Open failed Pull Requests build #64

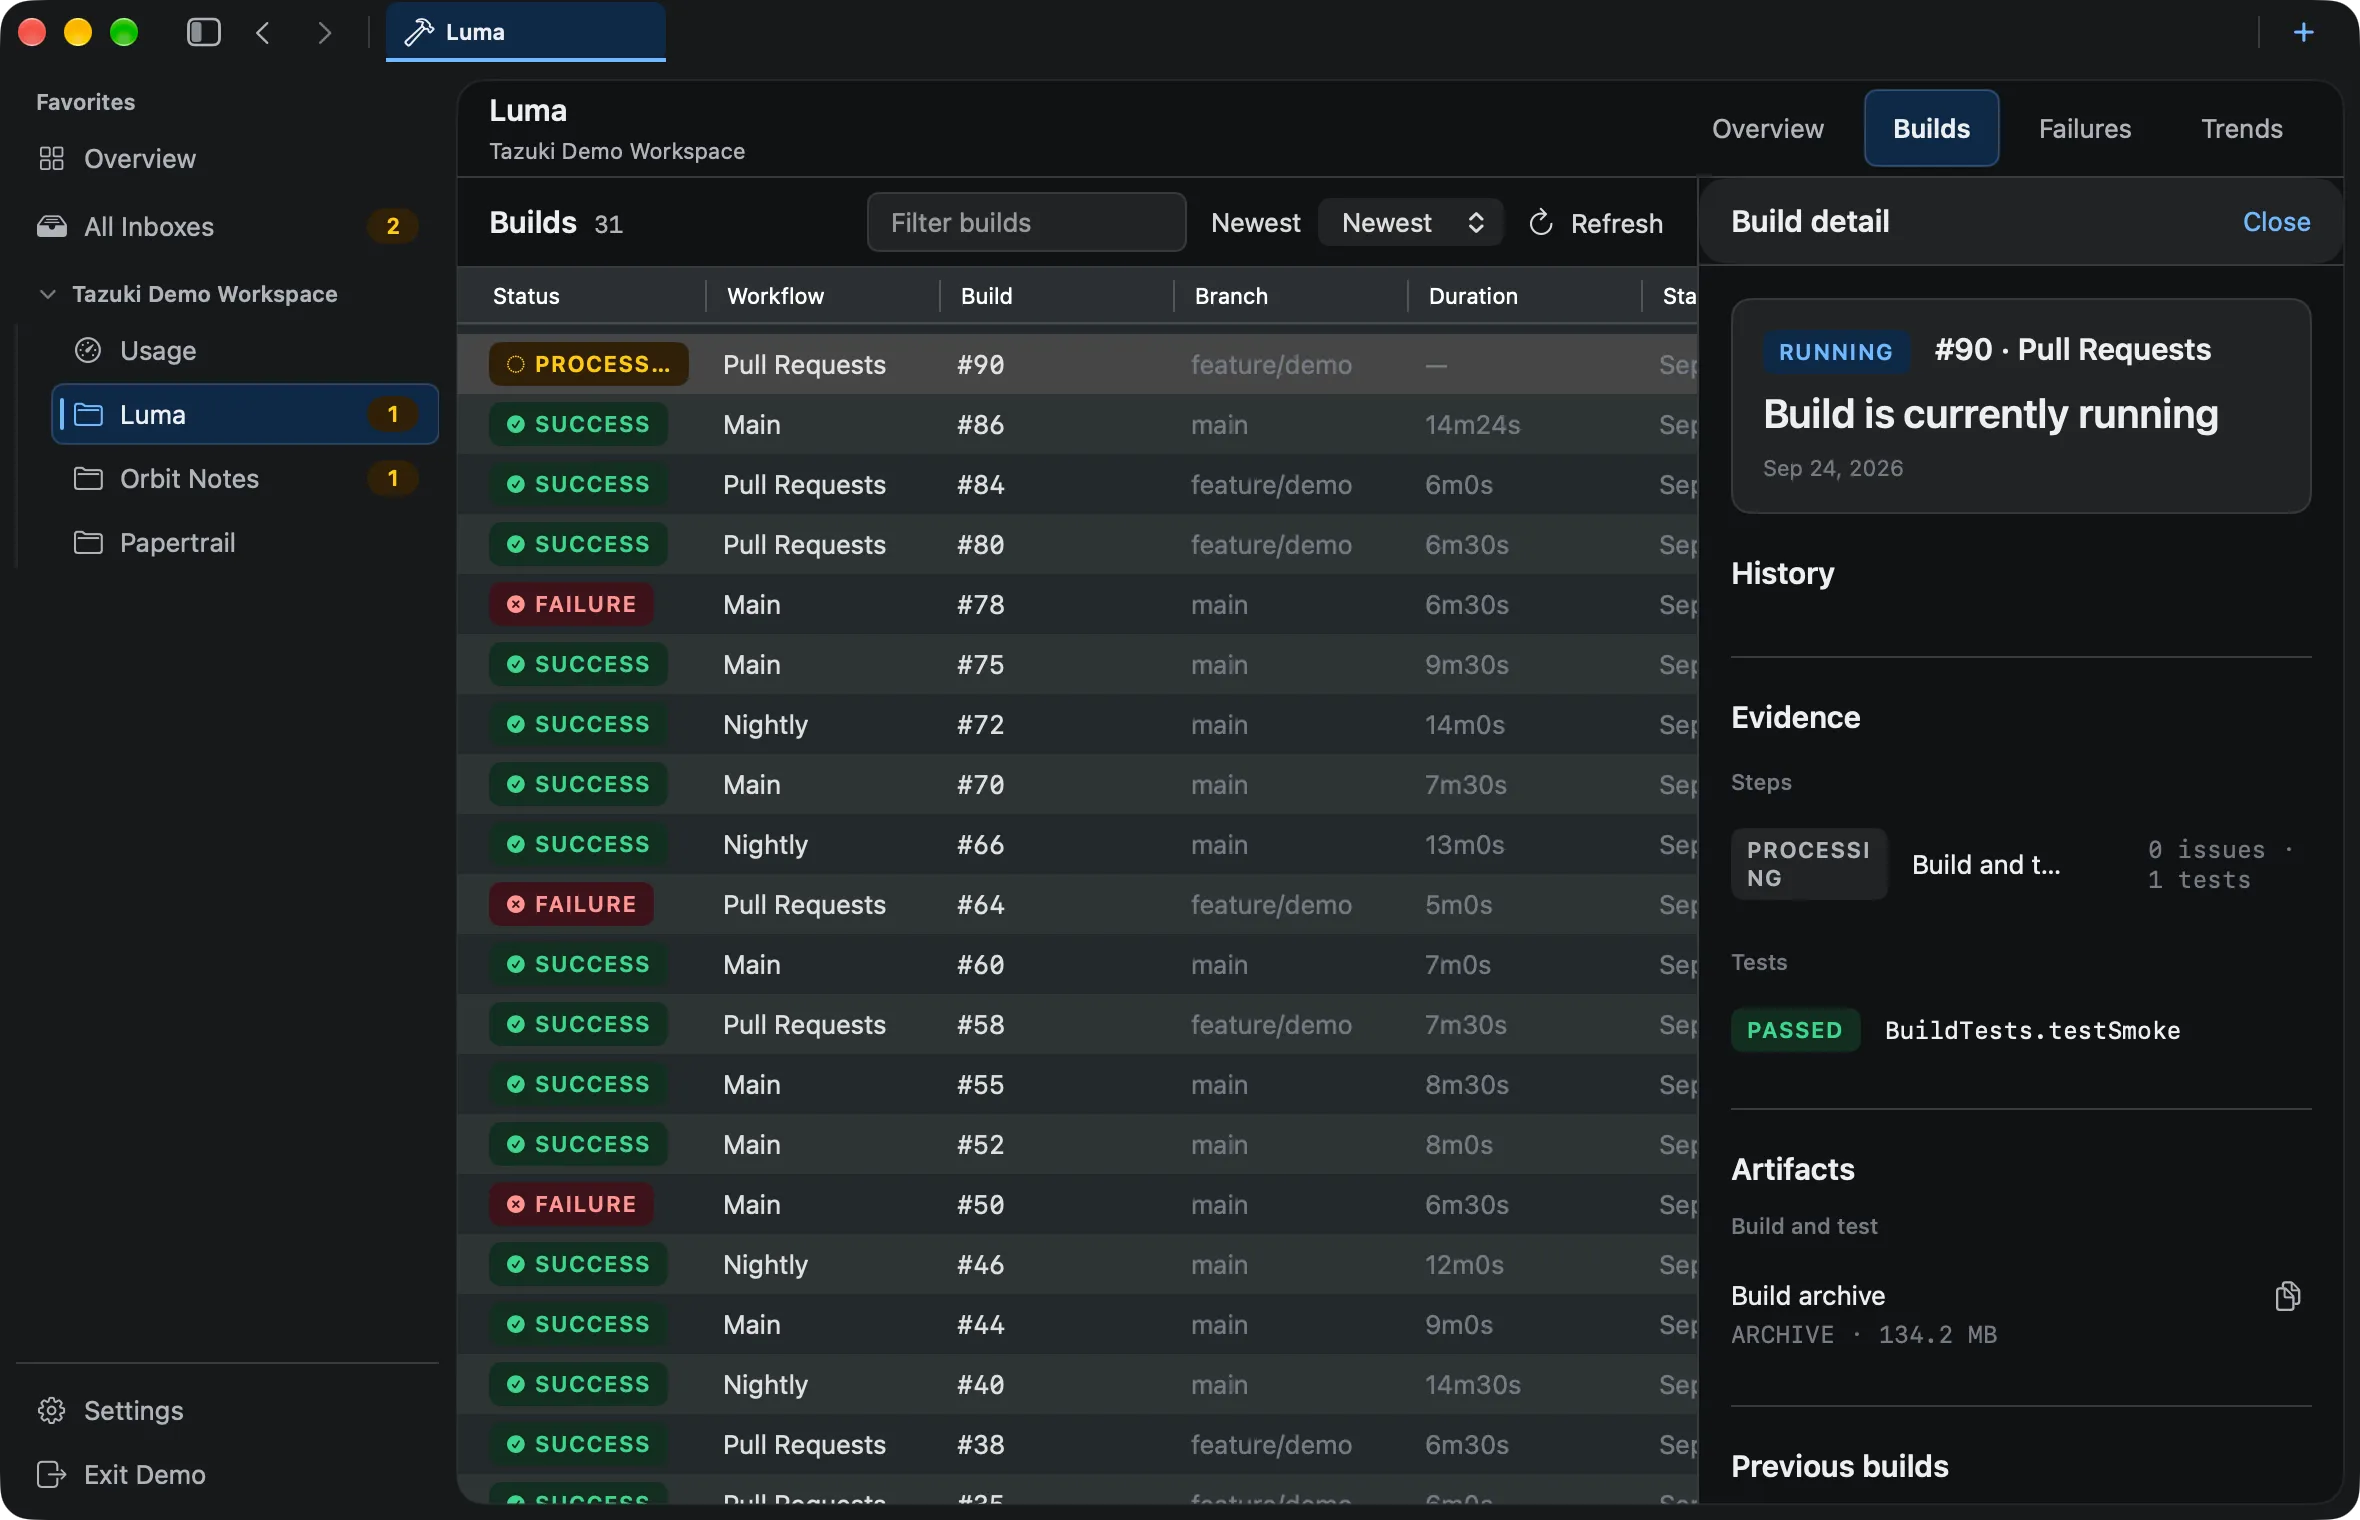[1077, 904]
